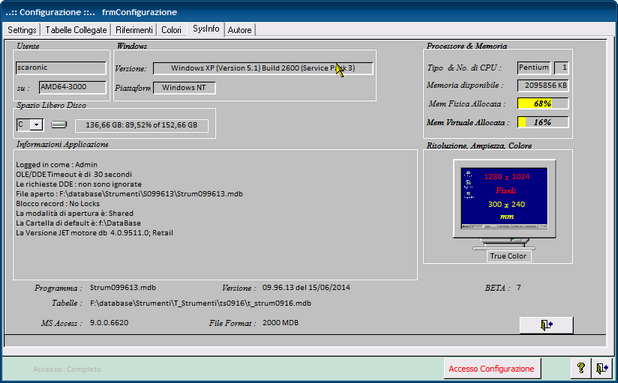Click 'La modalità di apertura è: Shared'
This screenshot has height=383, width=618.
74,213
